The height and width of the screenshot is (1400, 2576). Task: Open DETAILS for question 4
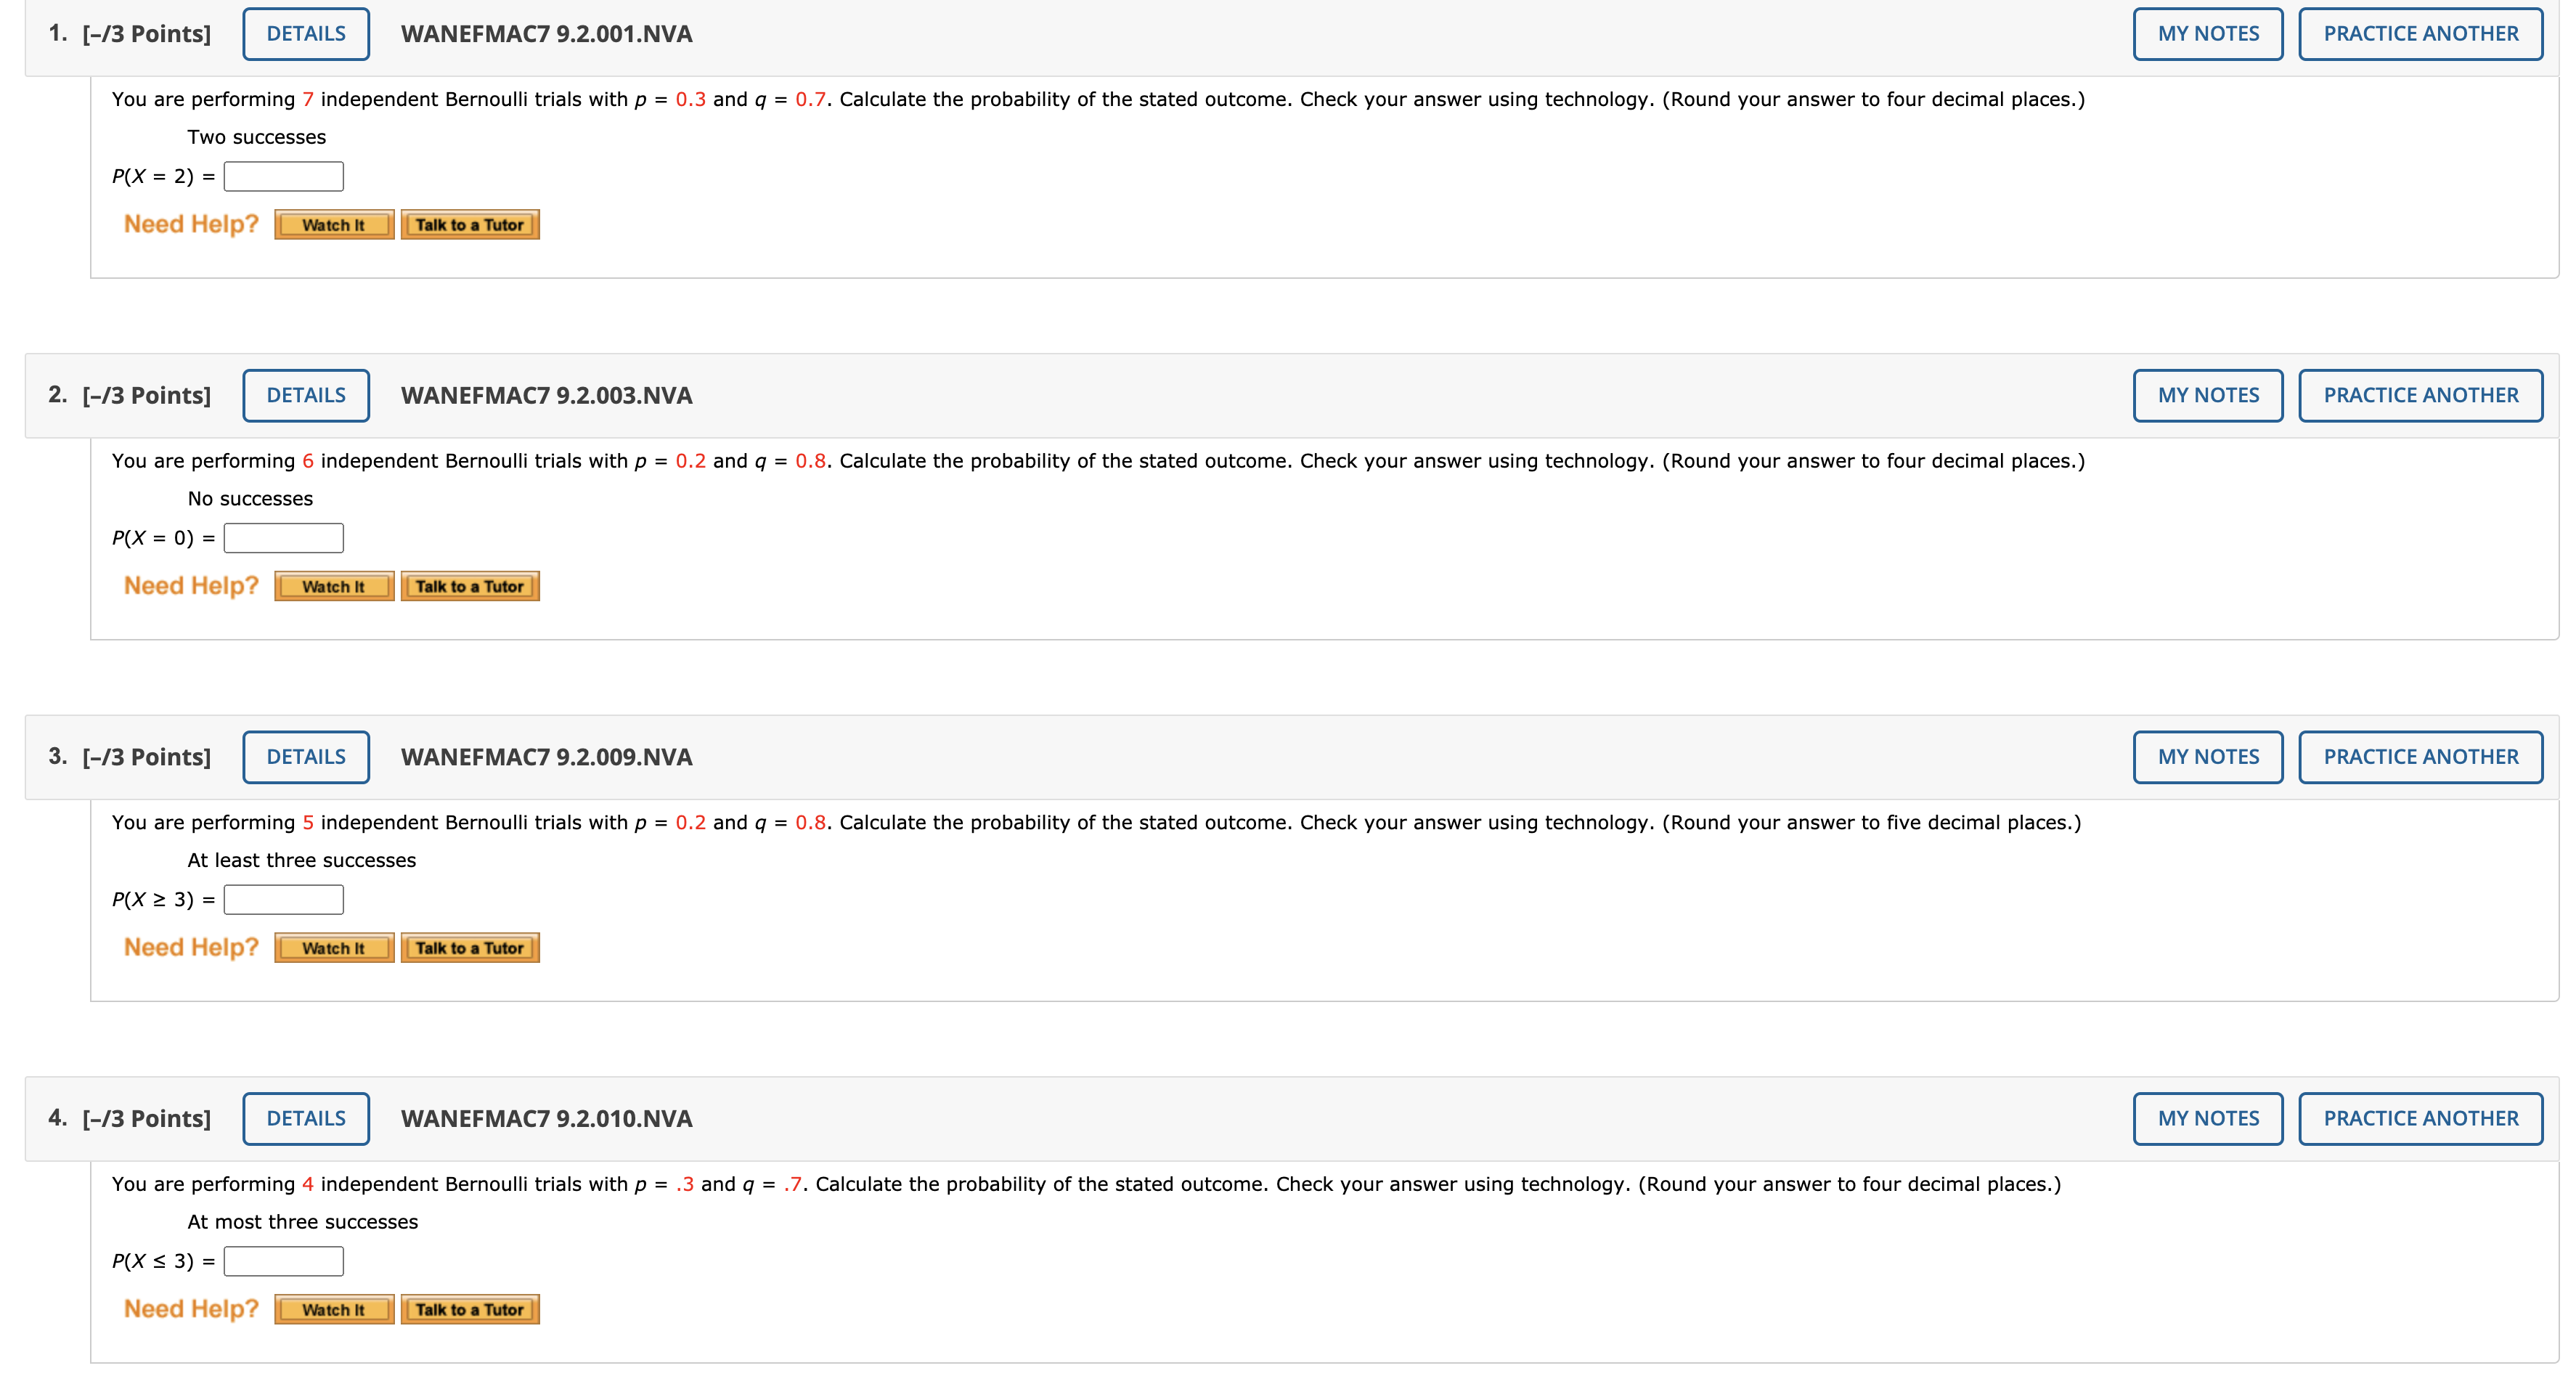coord(306,1118)
